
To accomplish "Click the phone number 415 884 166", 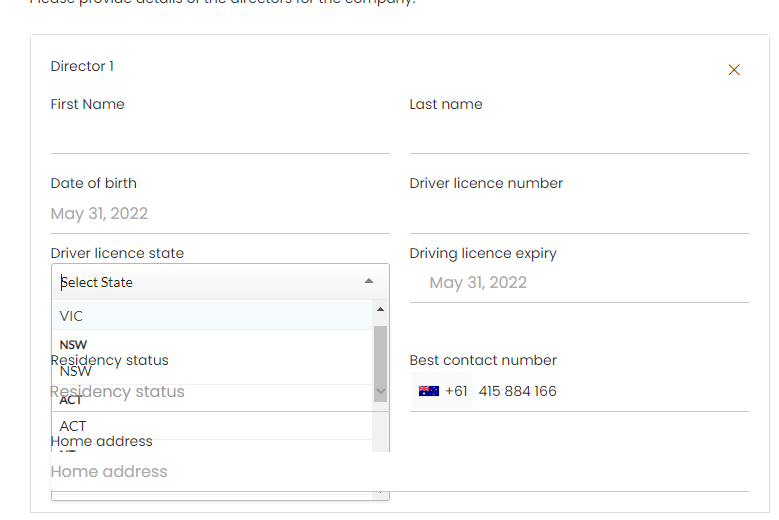I will click(x=518, y=391).
